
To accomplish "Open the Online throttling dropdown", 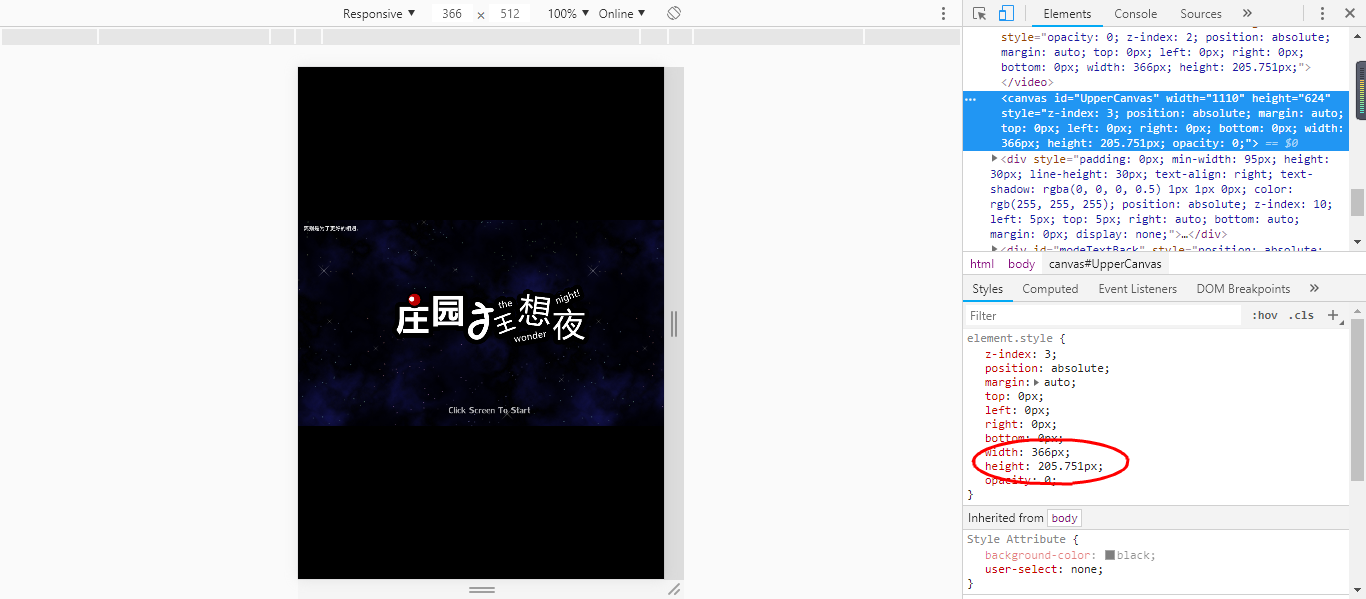I will point(622,14).
